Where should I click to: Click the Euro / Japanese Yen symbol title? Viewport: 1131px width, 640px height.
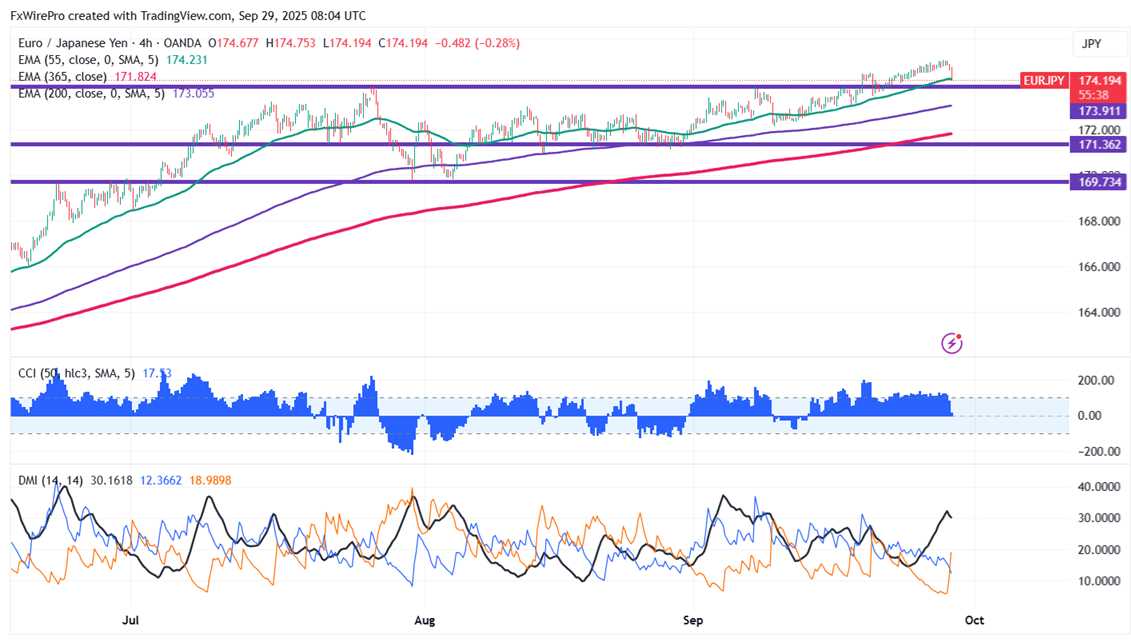tap(76, 43)
